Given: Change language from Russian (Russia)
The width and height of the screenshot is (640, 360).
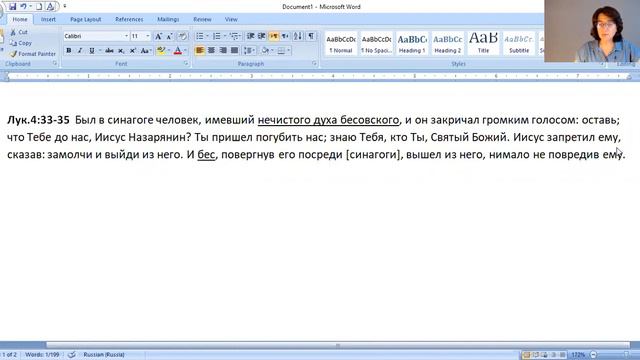Looking at the screenshot, I should (104, 355).
